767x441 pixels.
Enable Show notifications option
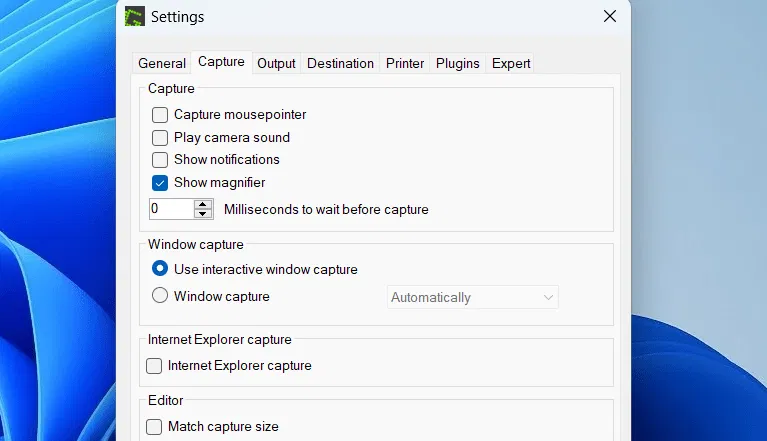(x=160, y=160)
